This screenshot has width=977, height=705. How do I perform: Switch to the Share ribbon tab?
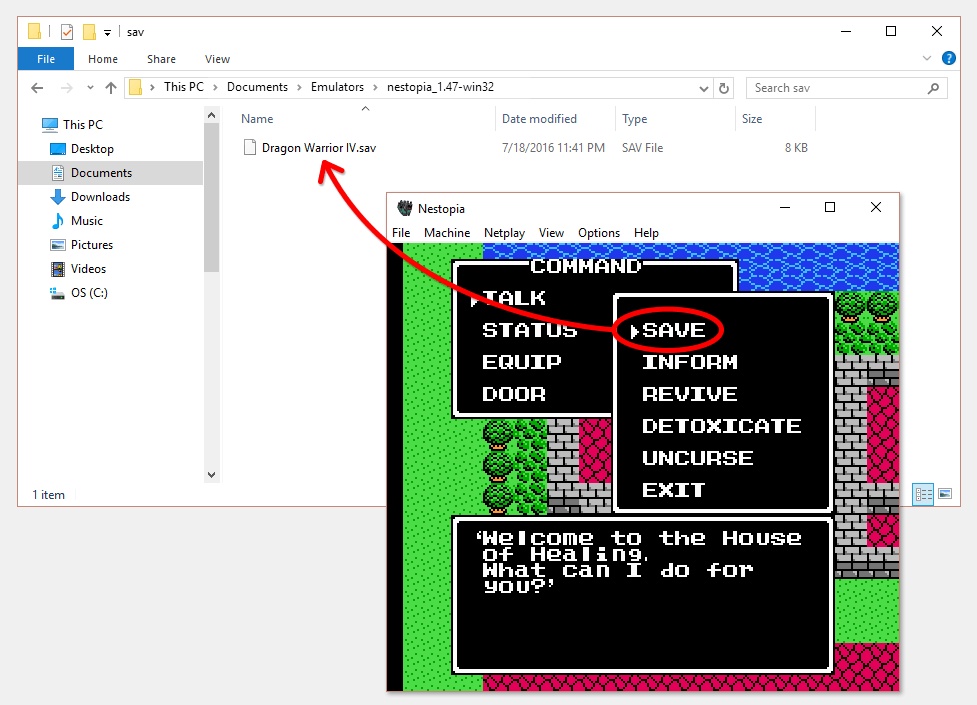[161, 59]
